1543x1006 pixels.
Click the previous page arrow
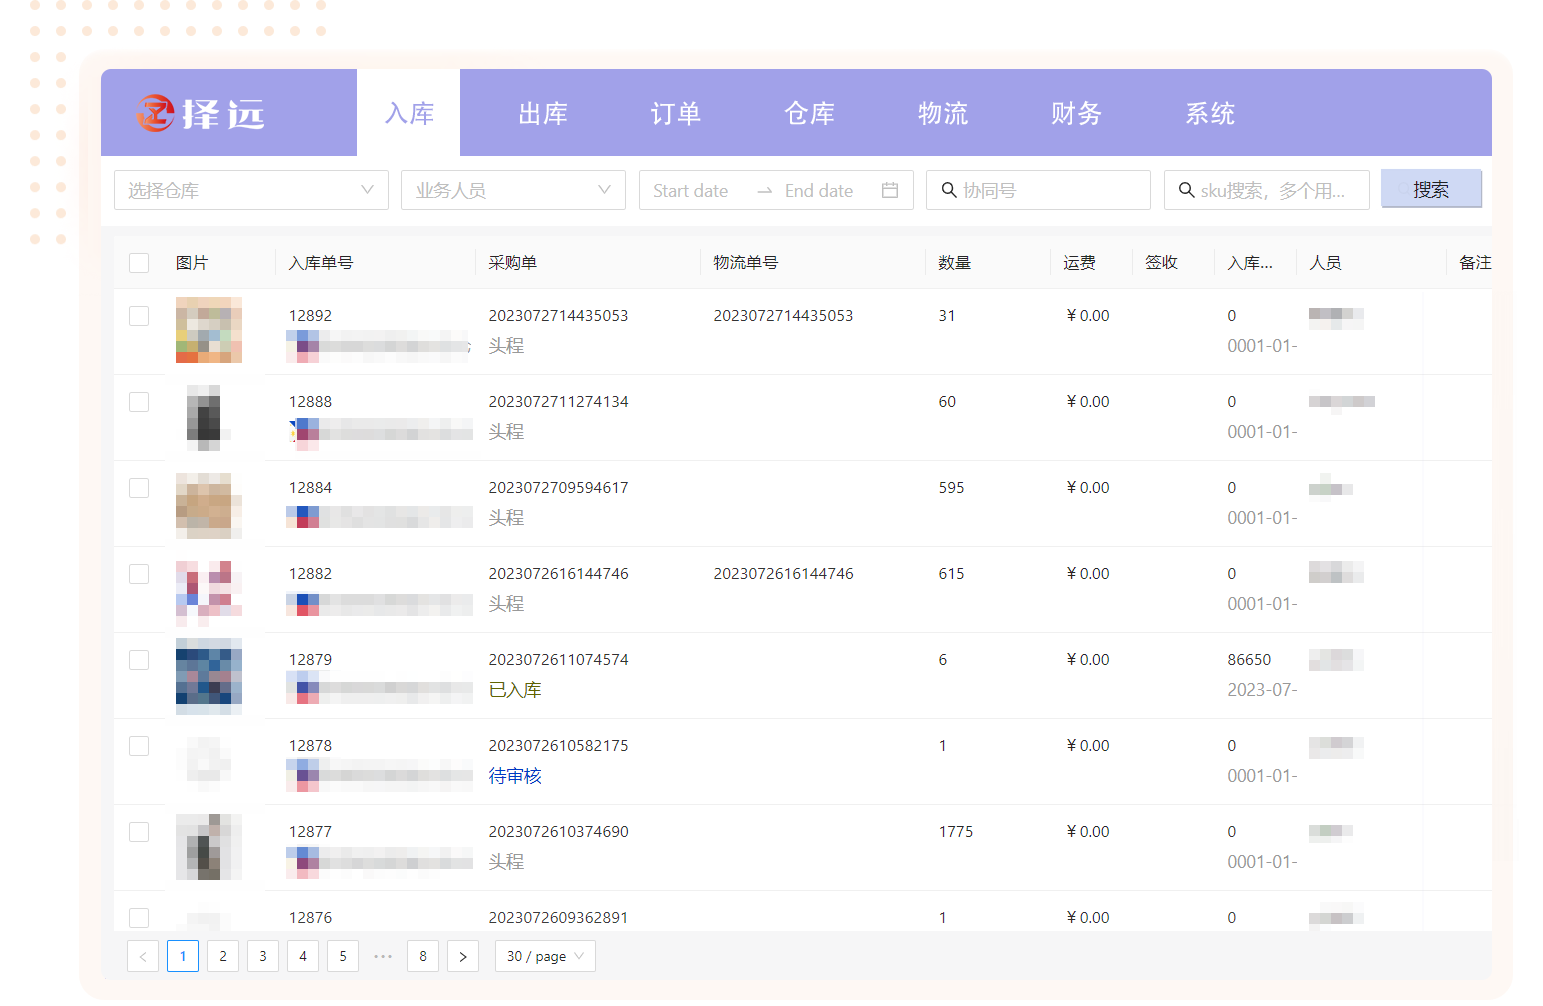tap(143, 956)
